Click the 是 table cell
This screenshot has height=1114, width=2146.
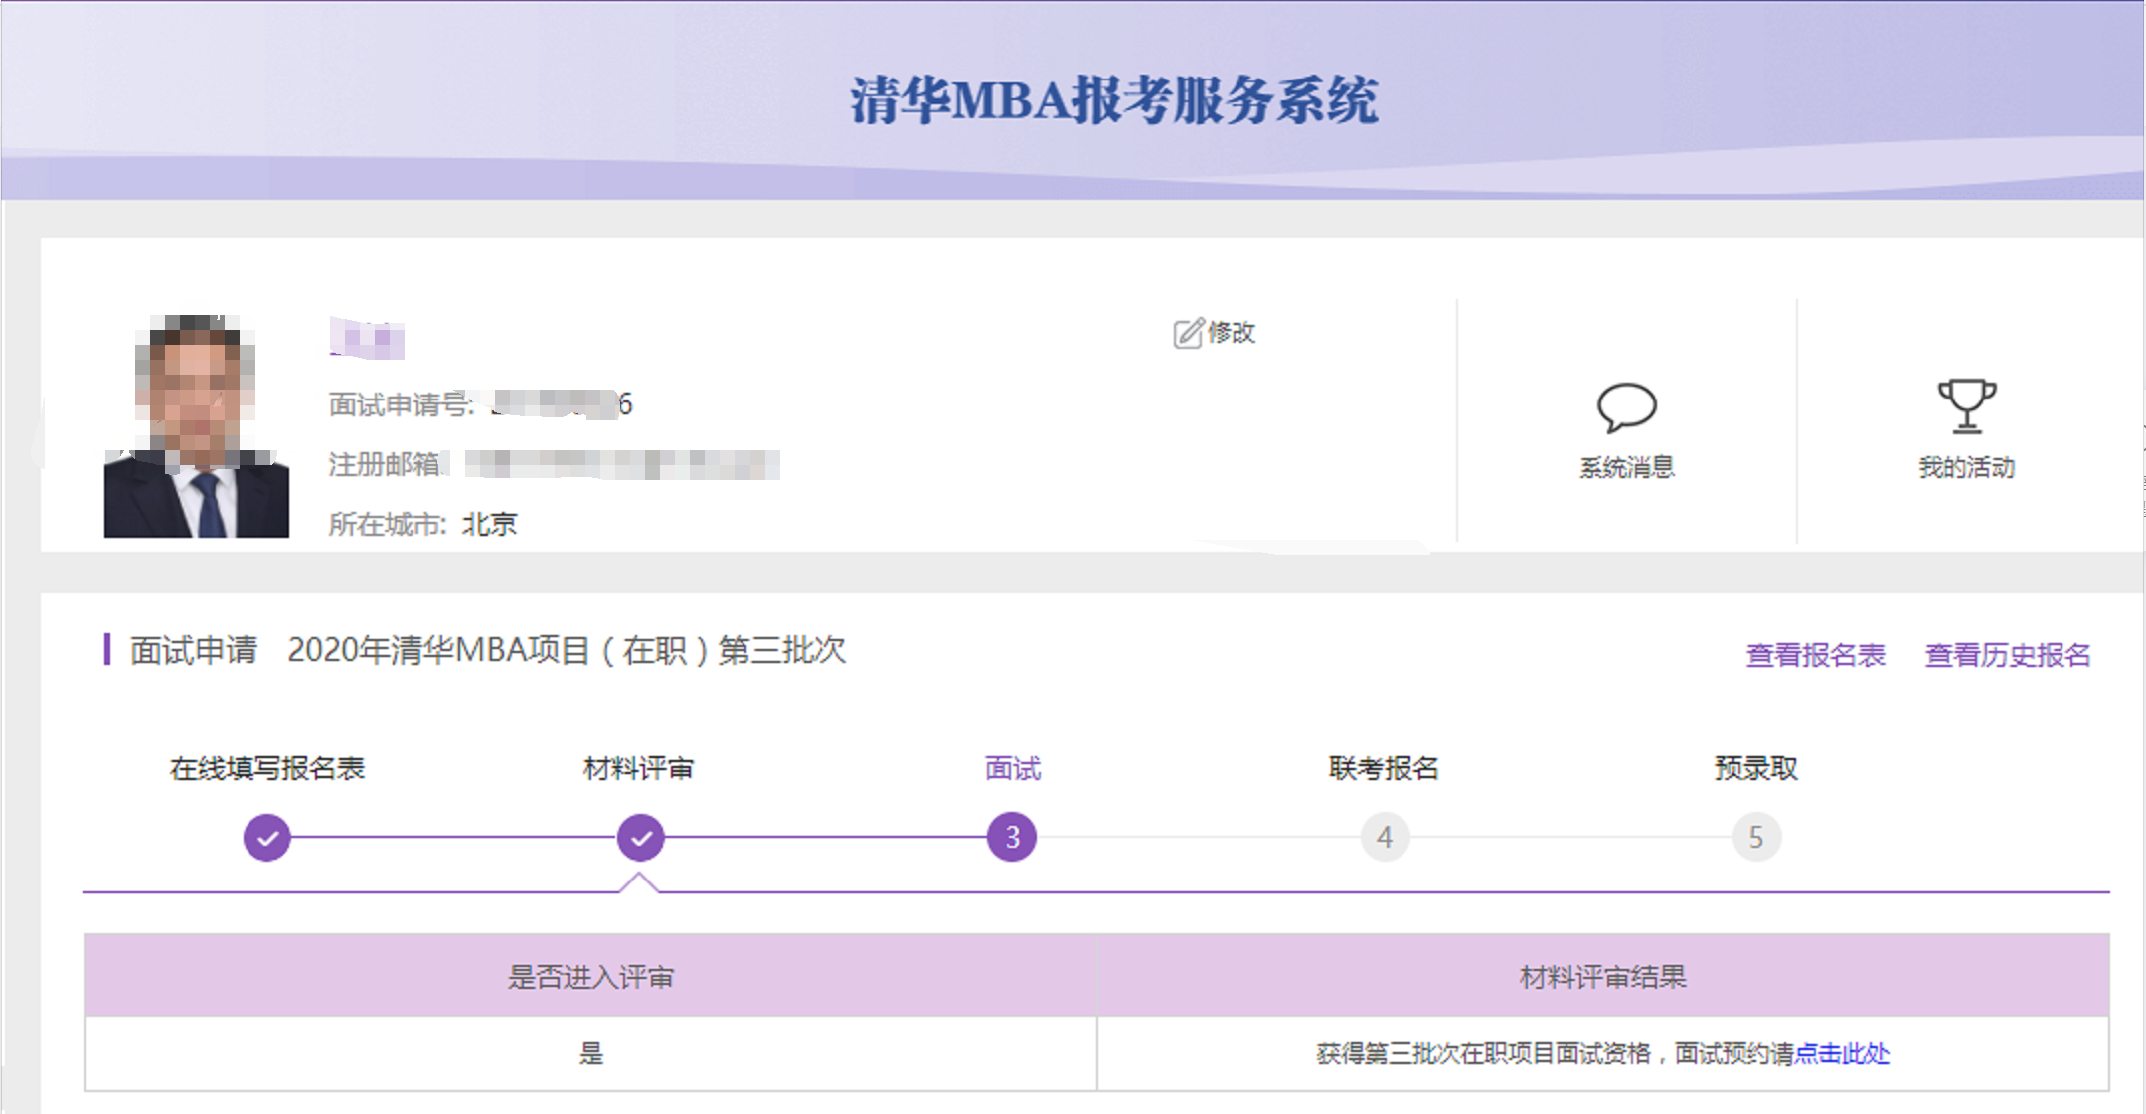coord(591,1053)
